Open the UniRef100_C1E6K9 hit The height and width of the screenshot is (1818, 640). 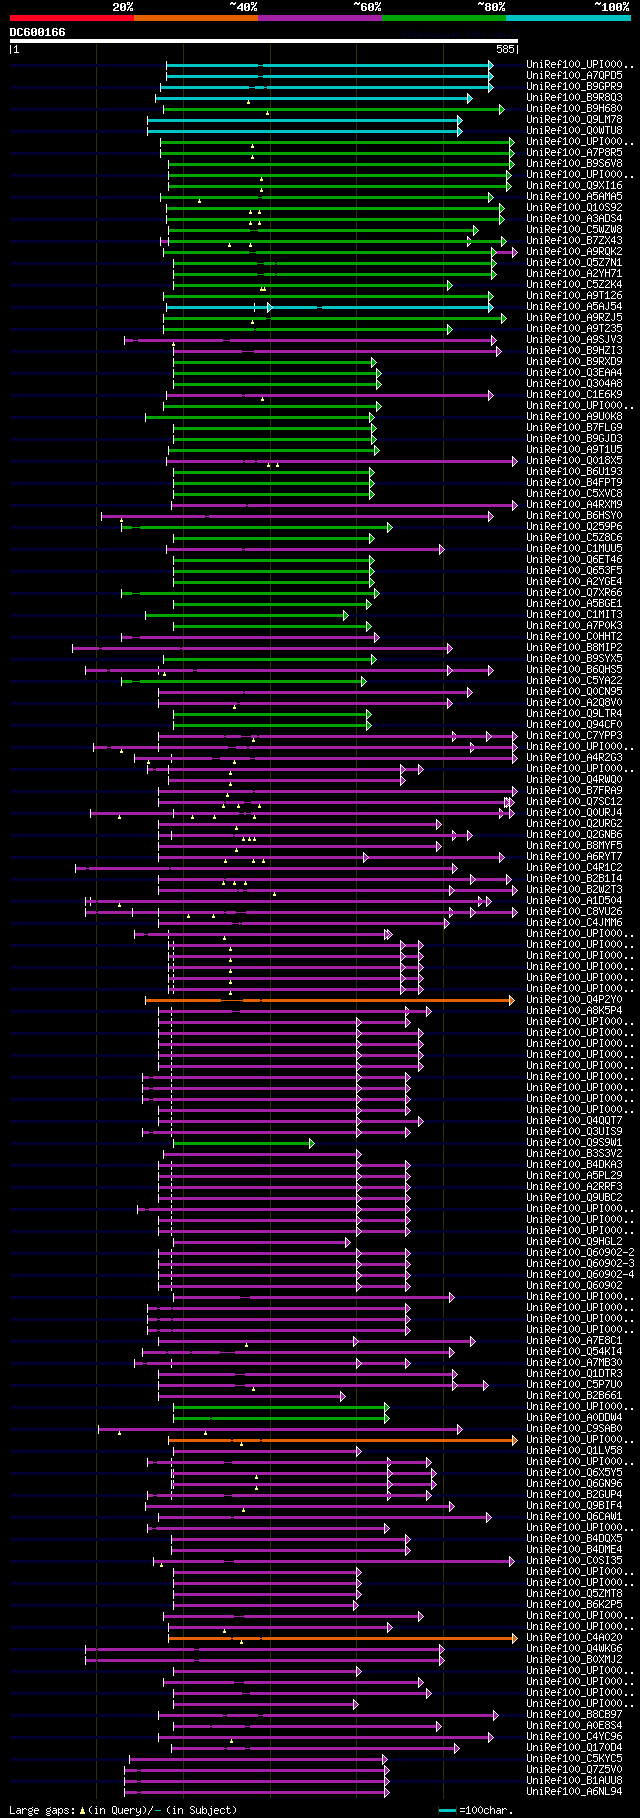click(x=574, y=395)
